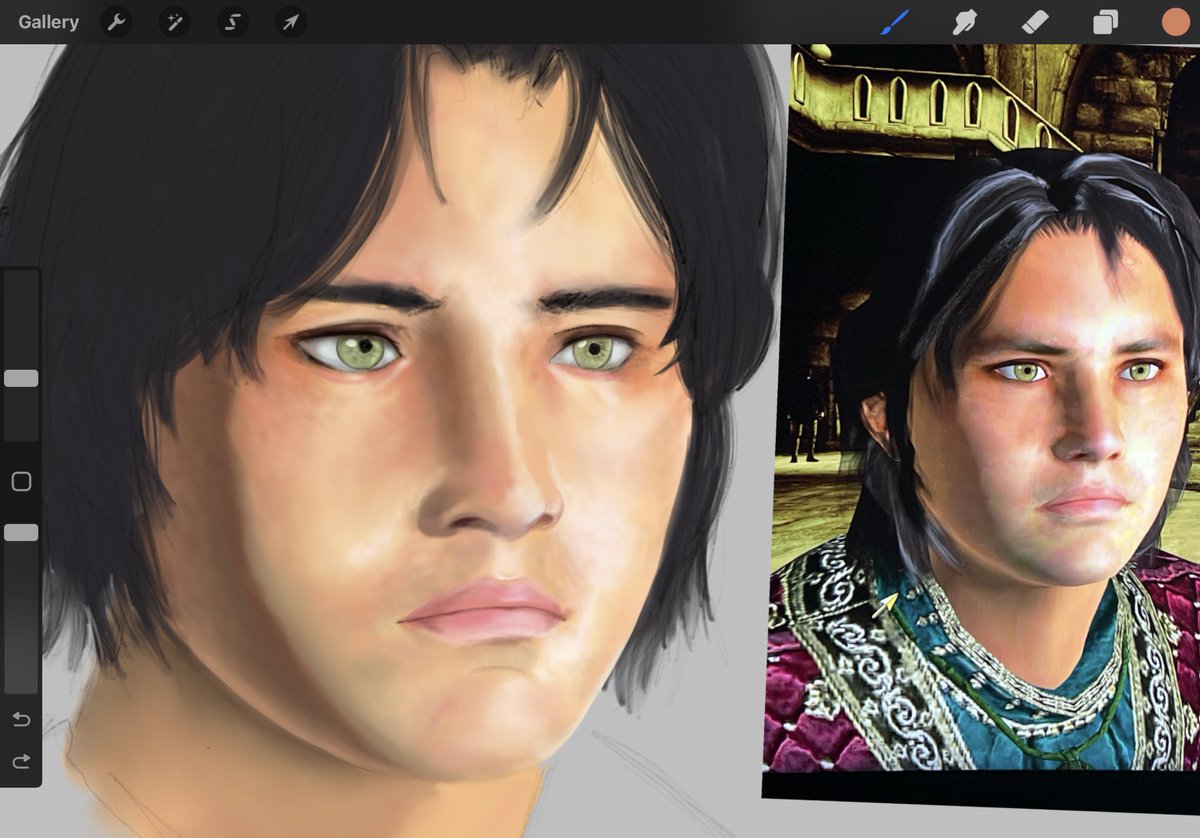Open the active color picker circle

[1175, 22]
